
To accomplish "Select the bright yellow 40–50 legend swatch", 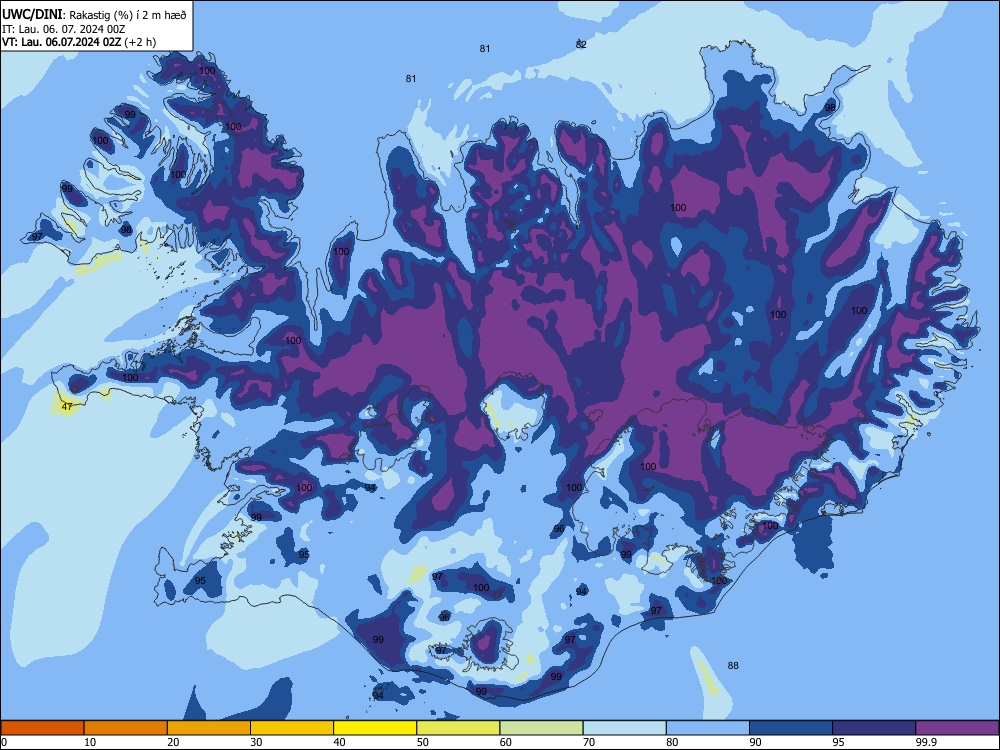I will 375,728.
